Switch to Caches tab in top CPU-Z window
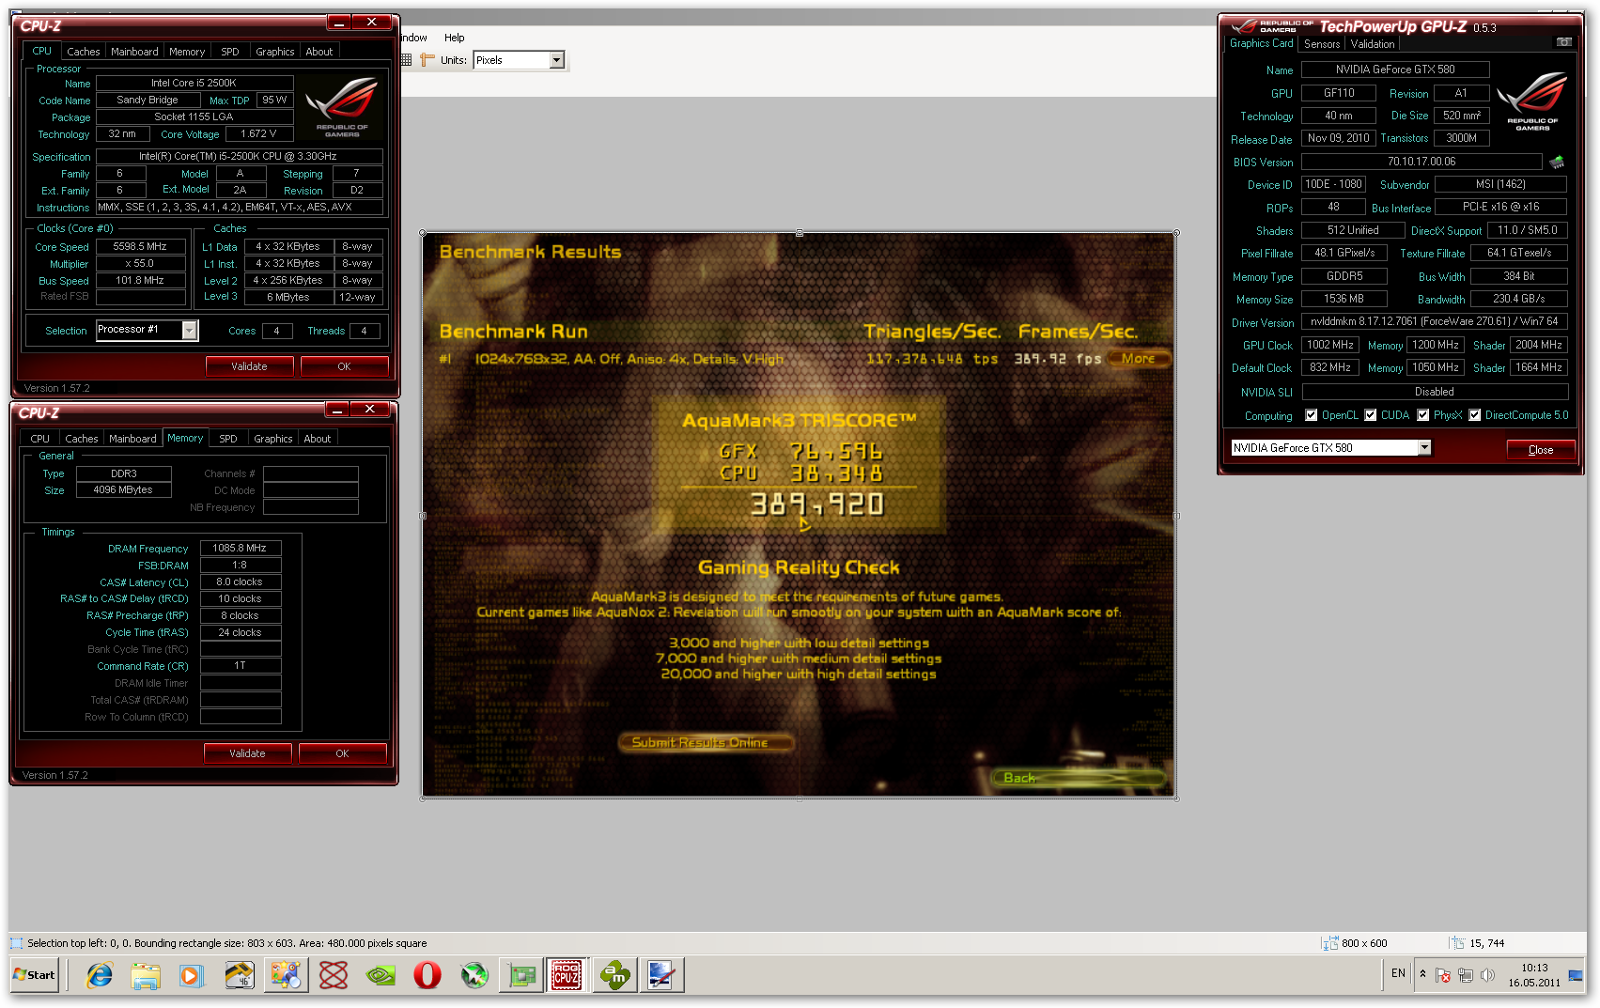 coord(83,52)
